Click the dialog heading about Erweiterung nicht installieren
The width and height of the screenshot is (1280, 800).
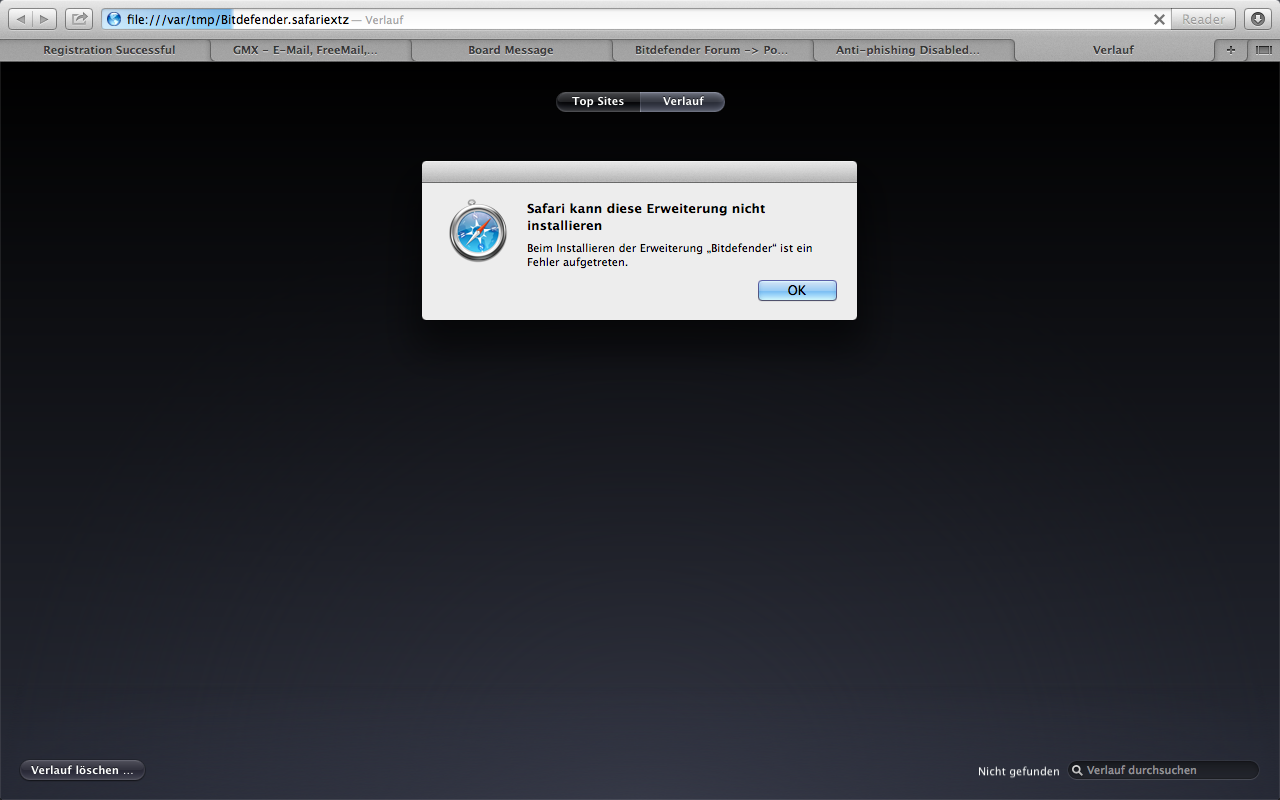pyautogui.click(x=646, y=217)
